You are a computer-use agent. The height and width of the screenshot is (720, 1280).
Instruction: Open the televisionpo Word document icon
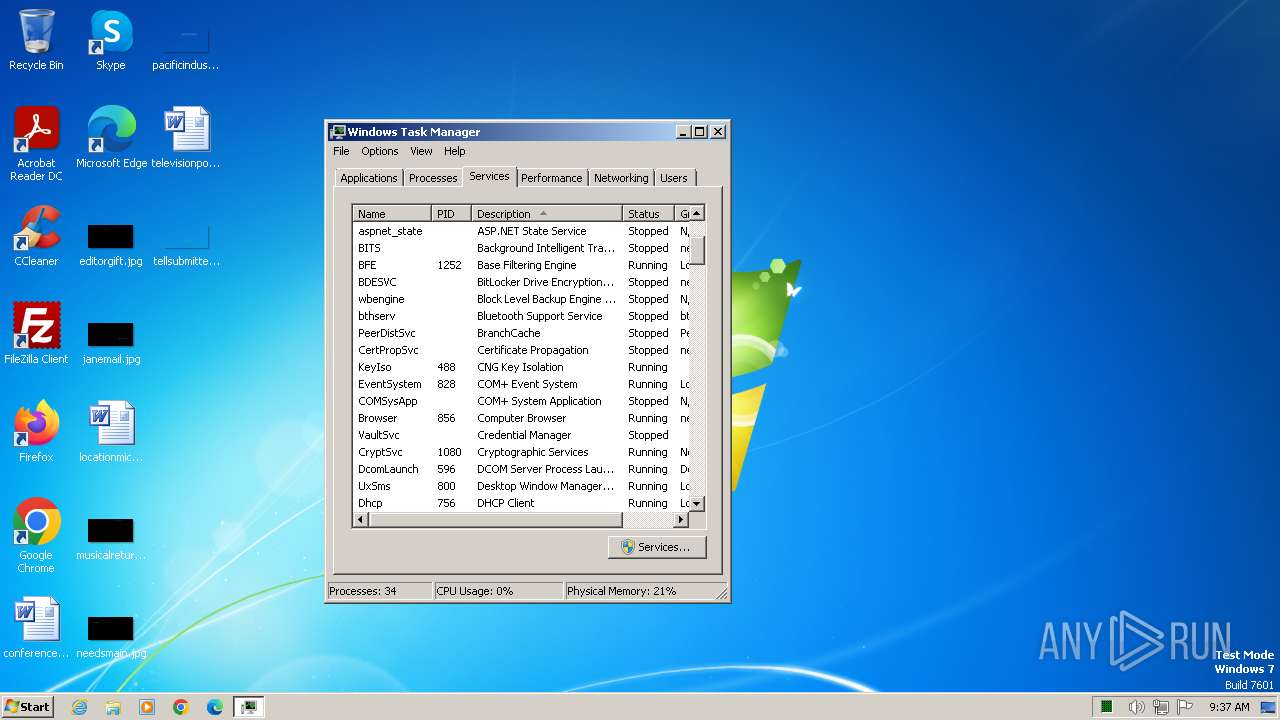tap(186, 138)
